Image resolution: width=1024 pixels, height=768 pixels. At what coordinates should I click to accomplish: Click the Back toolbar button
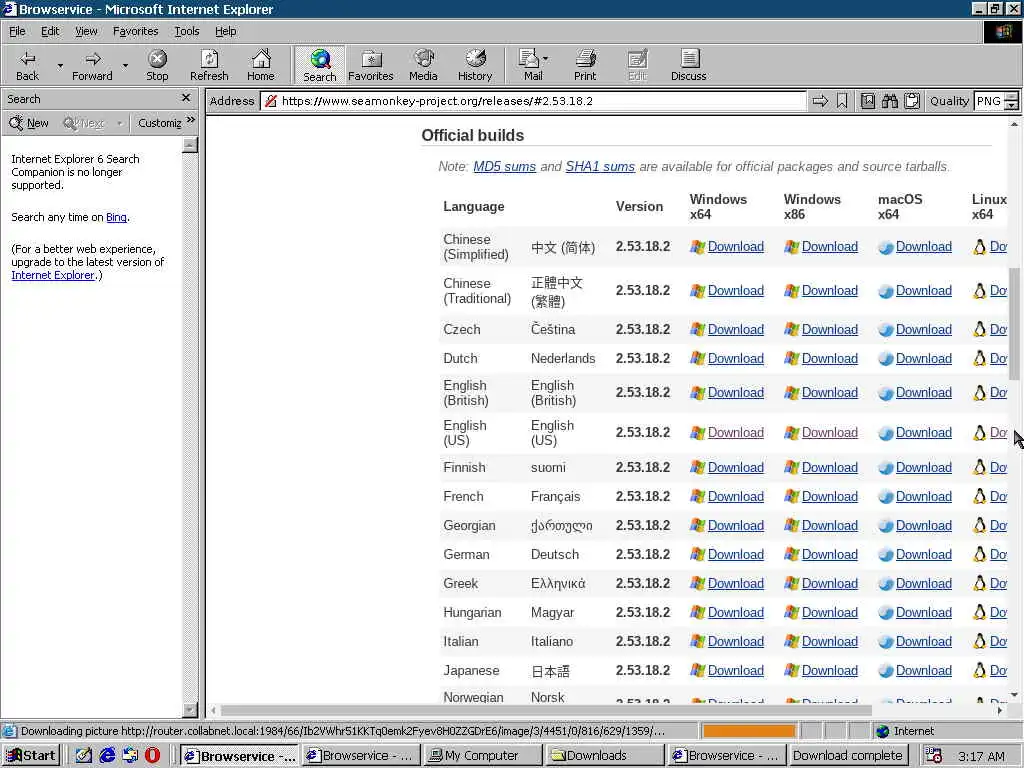(x=27, y=65)
